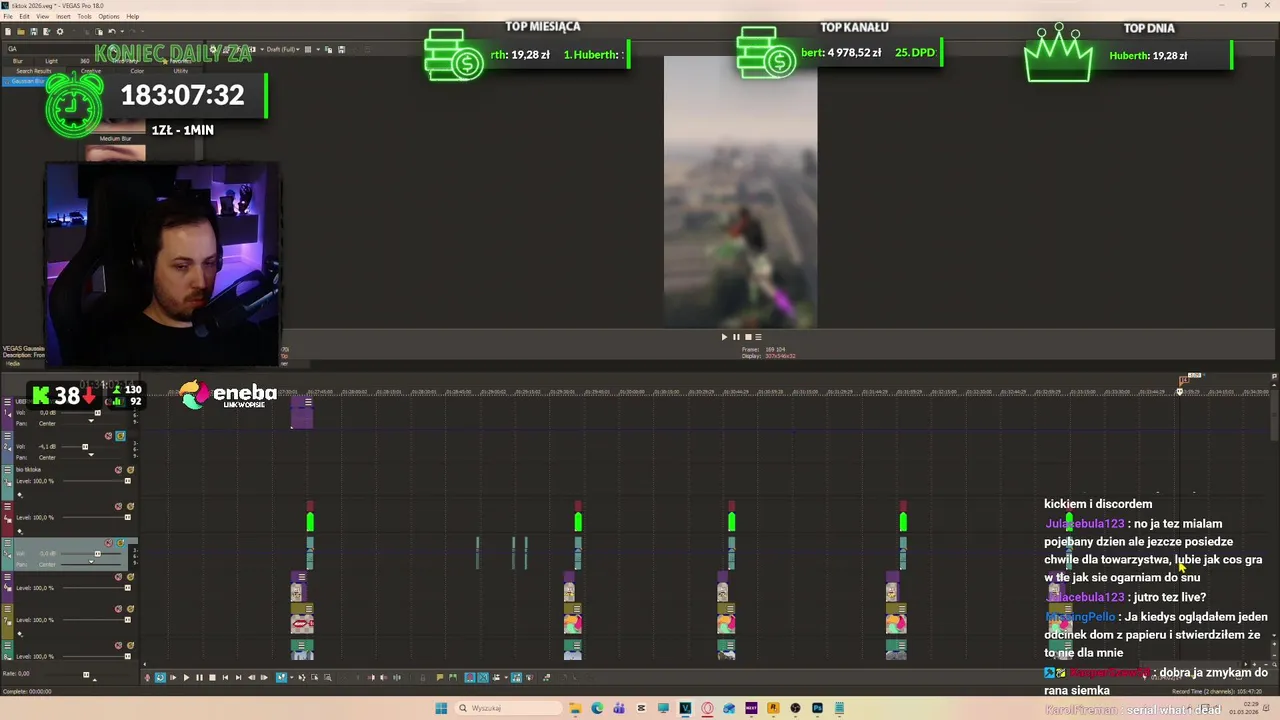The width and height of the screenshot is (1280, 720).
Task: Click Stop in the timeline transport bar
Action: coord(212,678)
